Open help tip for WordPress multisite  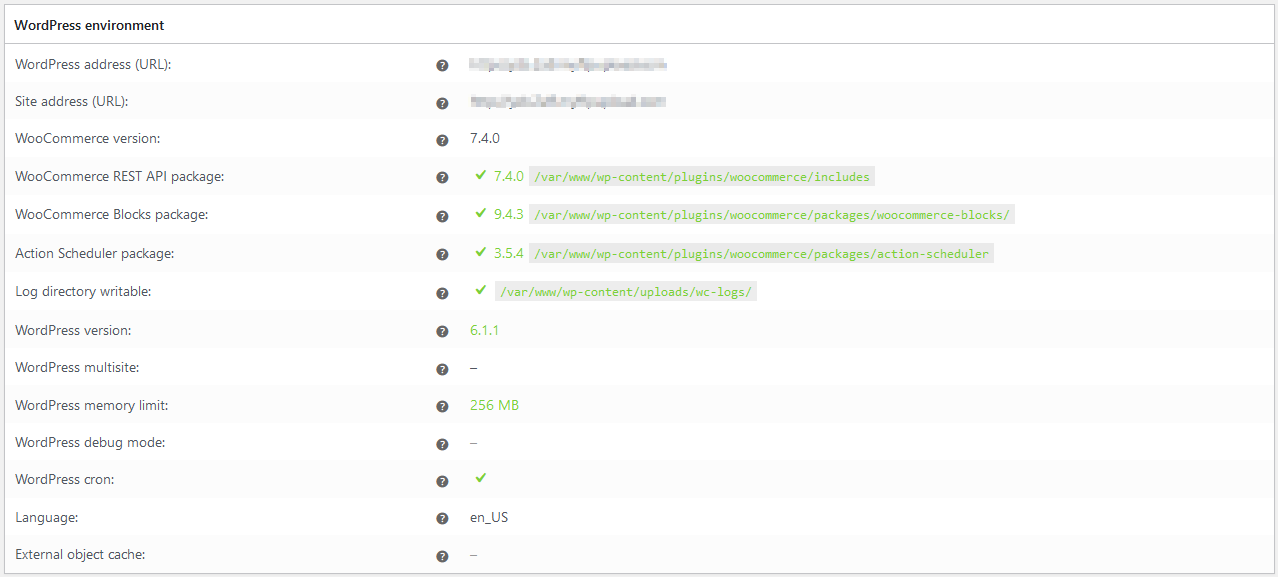(442, 369)
